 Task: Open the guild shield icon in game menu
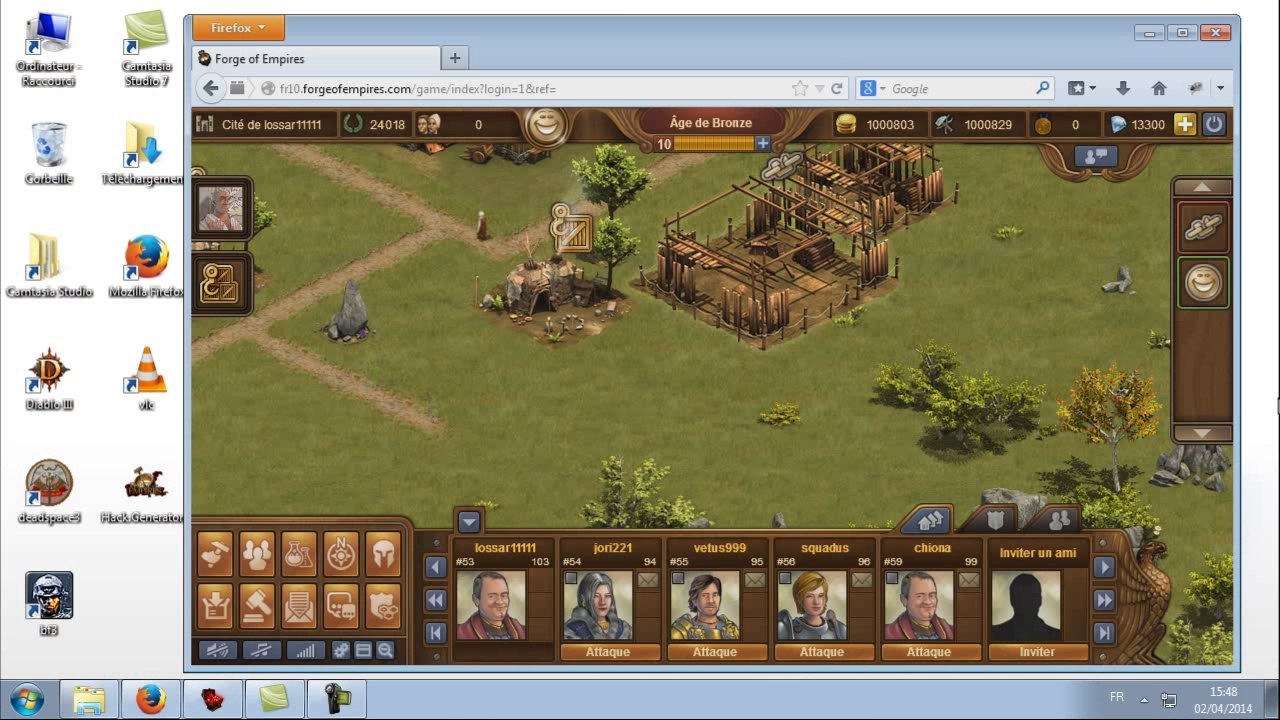[x=383, y=605]
